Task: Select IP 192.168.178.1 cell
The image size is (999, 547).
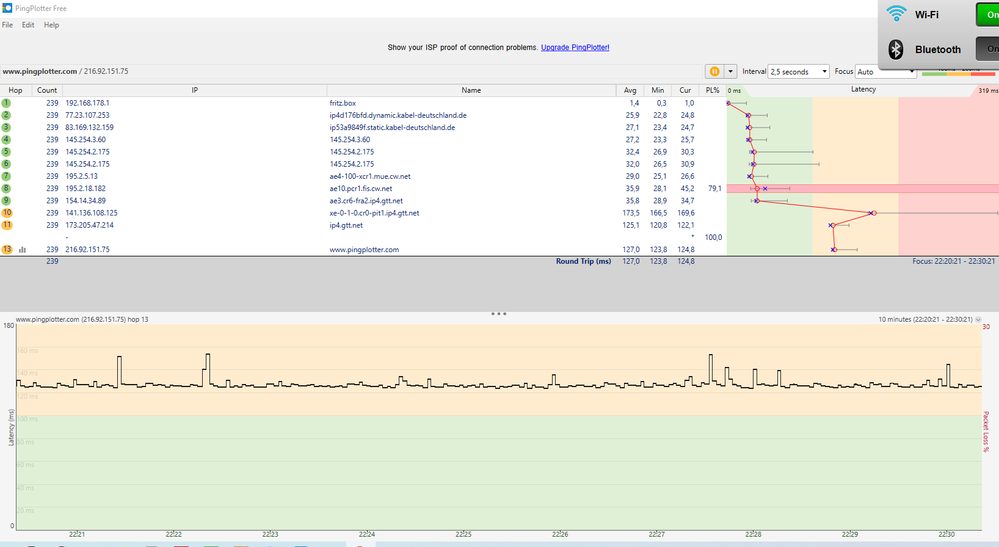Action: (87, 103)
